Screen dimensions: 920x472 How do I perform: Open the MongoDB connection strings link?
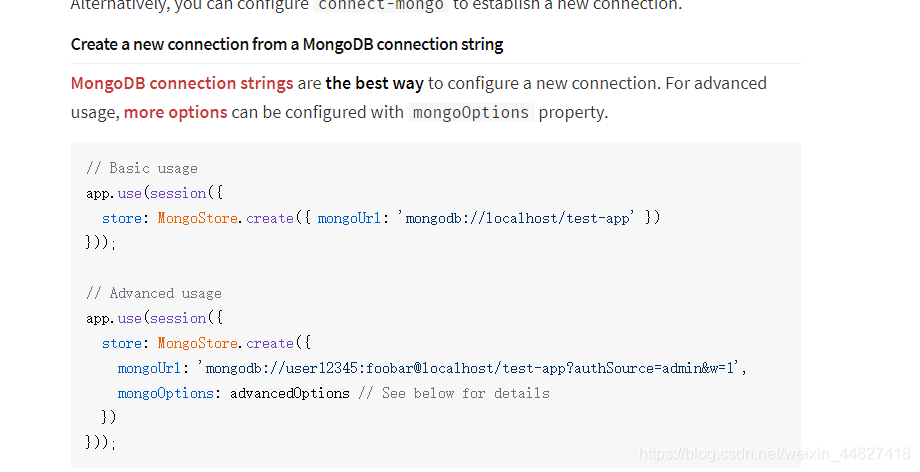[x=182, y=83]
